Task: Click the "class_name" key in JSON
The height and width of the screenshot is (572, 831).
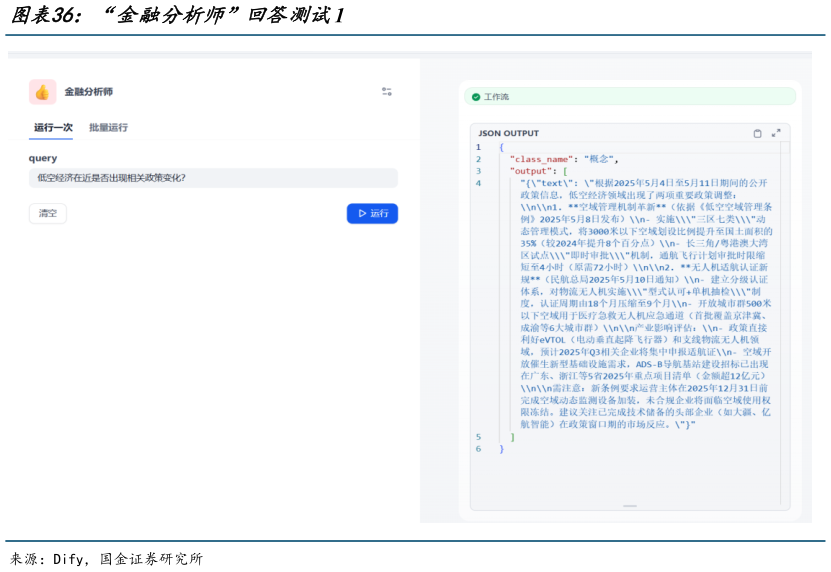Action: click(x=542, y=159)
